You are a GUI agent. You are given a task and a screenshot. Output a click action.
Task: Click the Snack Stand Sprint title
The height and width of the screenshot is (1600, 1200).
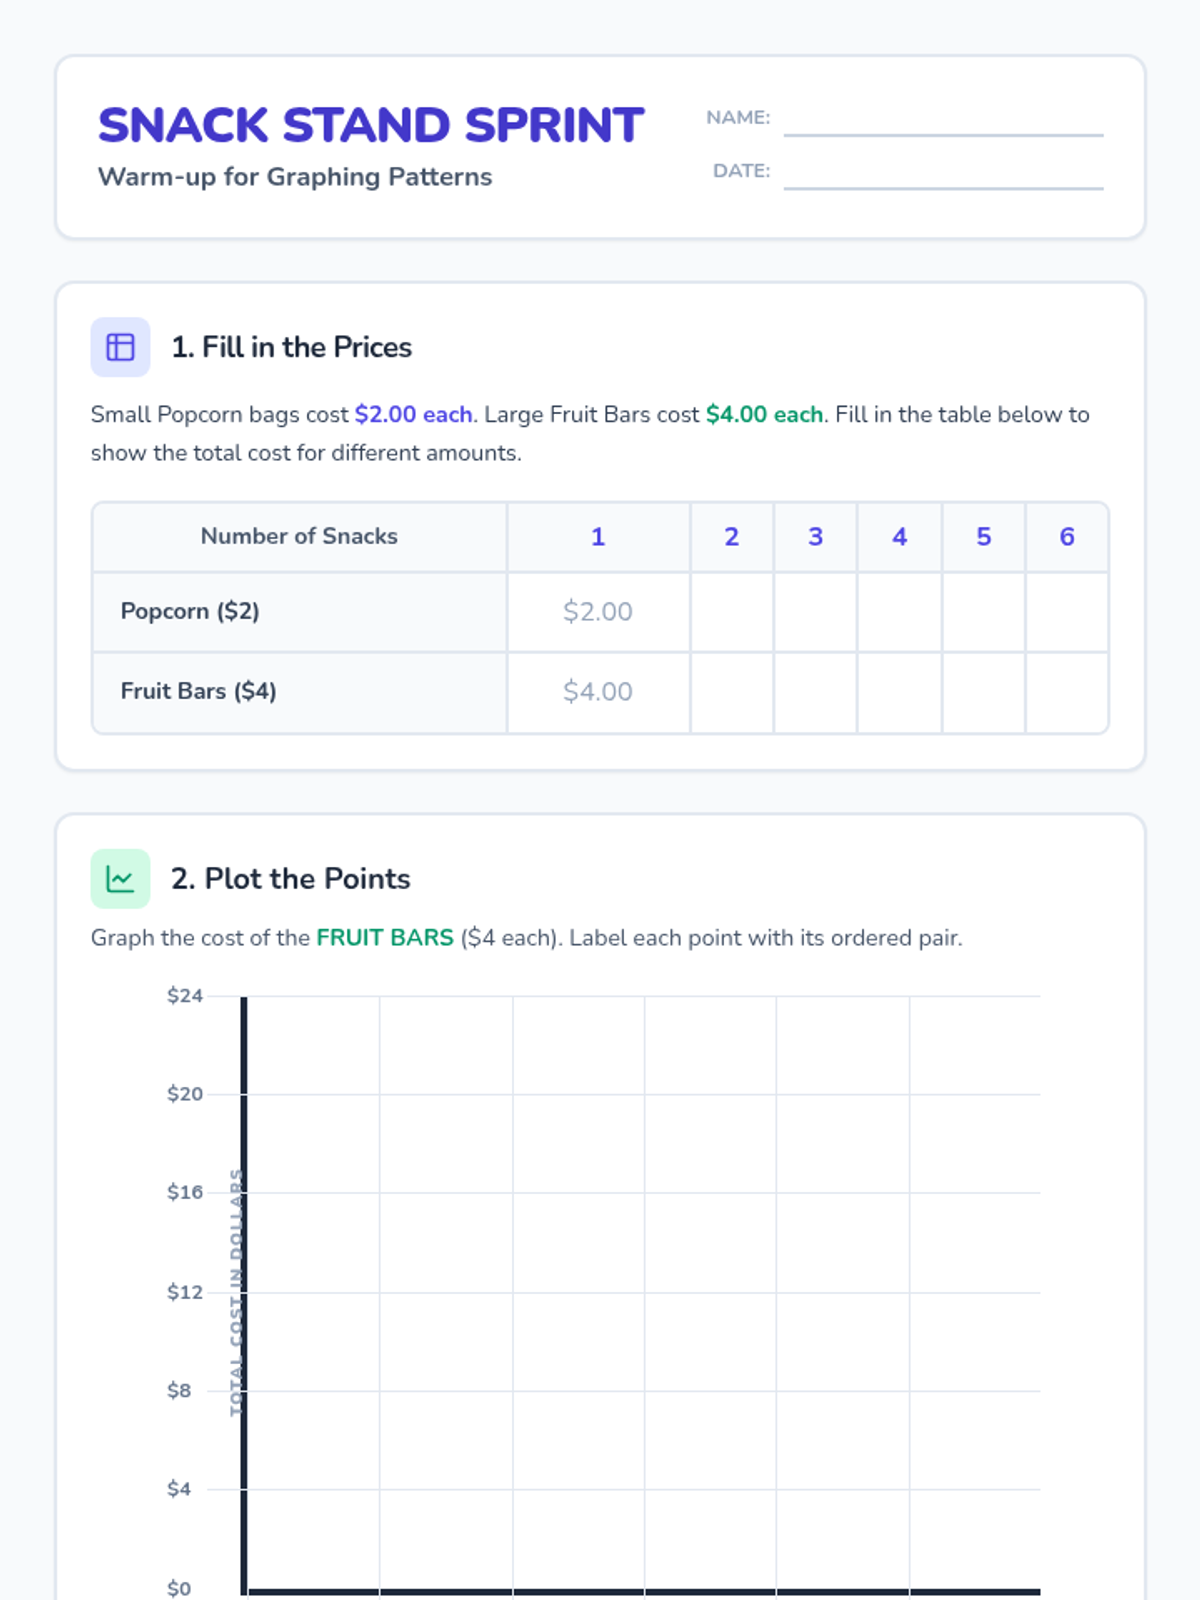[371, 126]
